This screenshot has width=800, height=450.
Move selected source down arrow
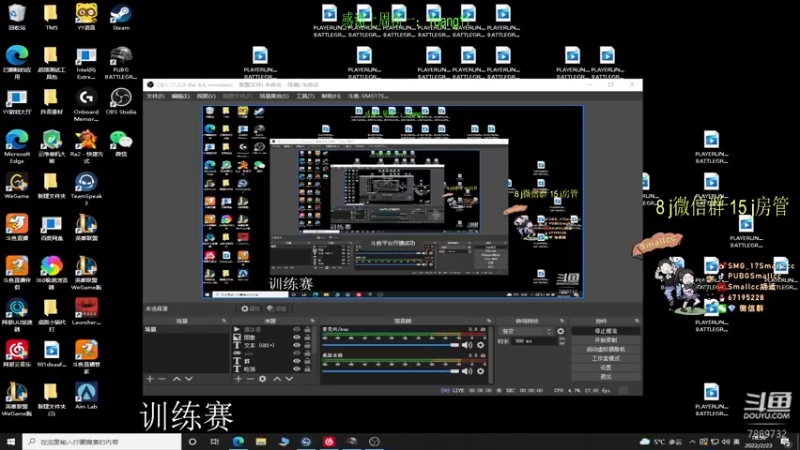(x=289, y=379)
